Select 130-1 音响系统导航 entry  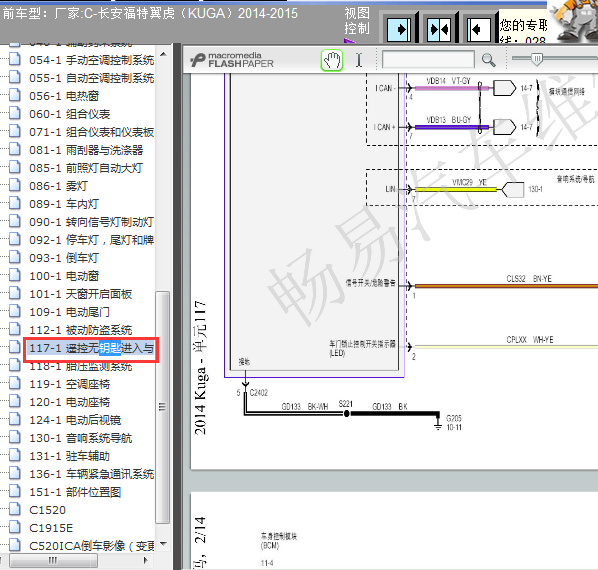click(81, 438)
